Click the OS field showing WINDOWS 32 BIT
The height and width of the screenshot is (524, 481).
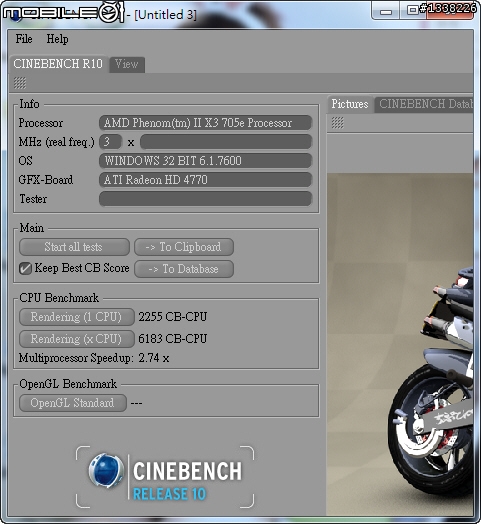coord(205,161)
